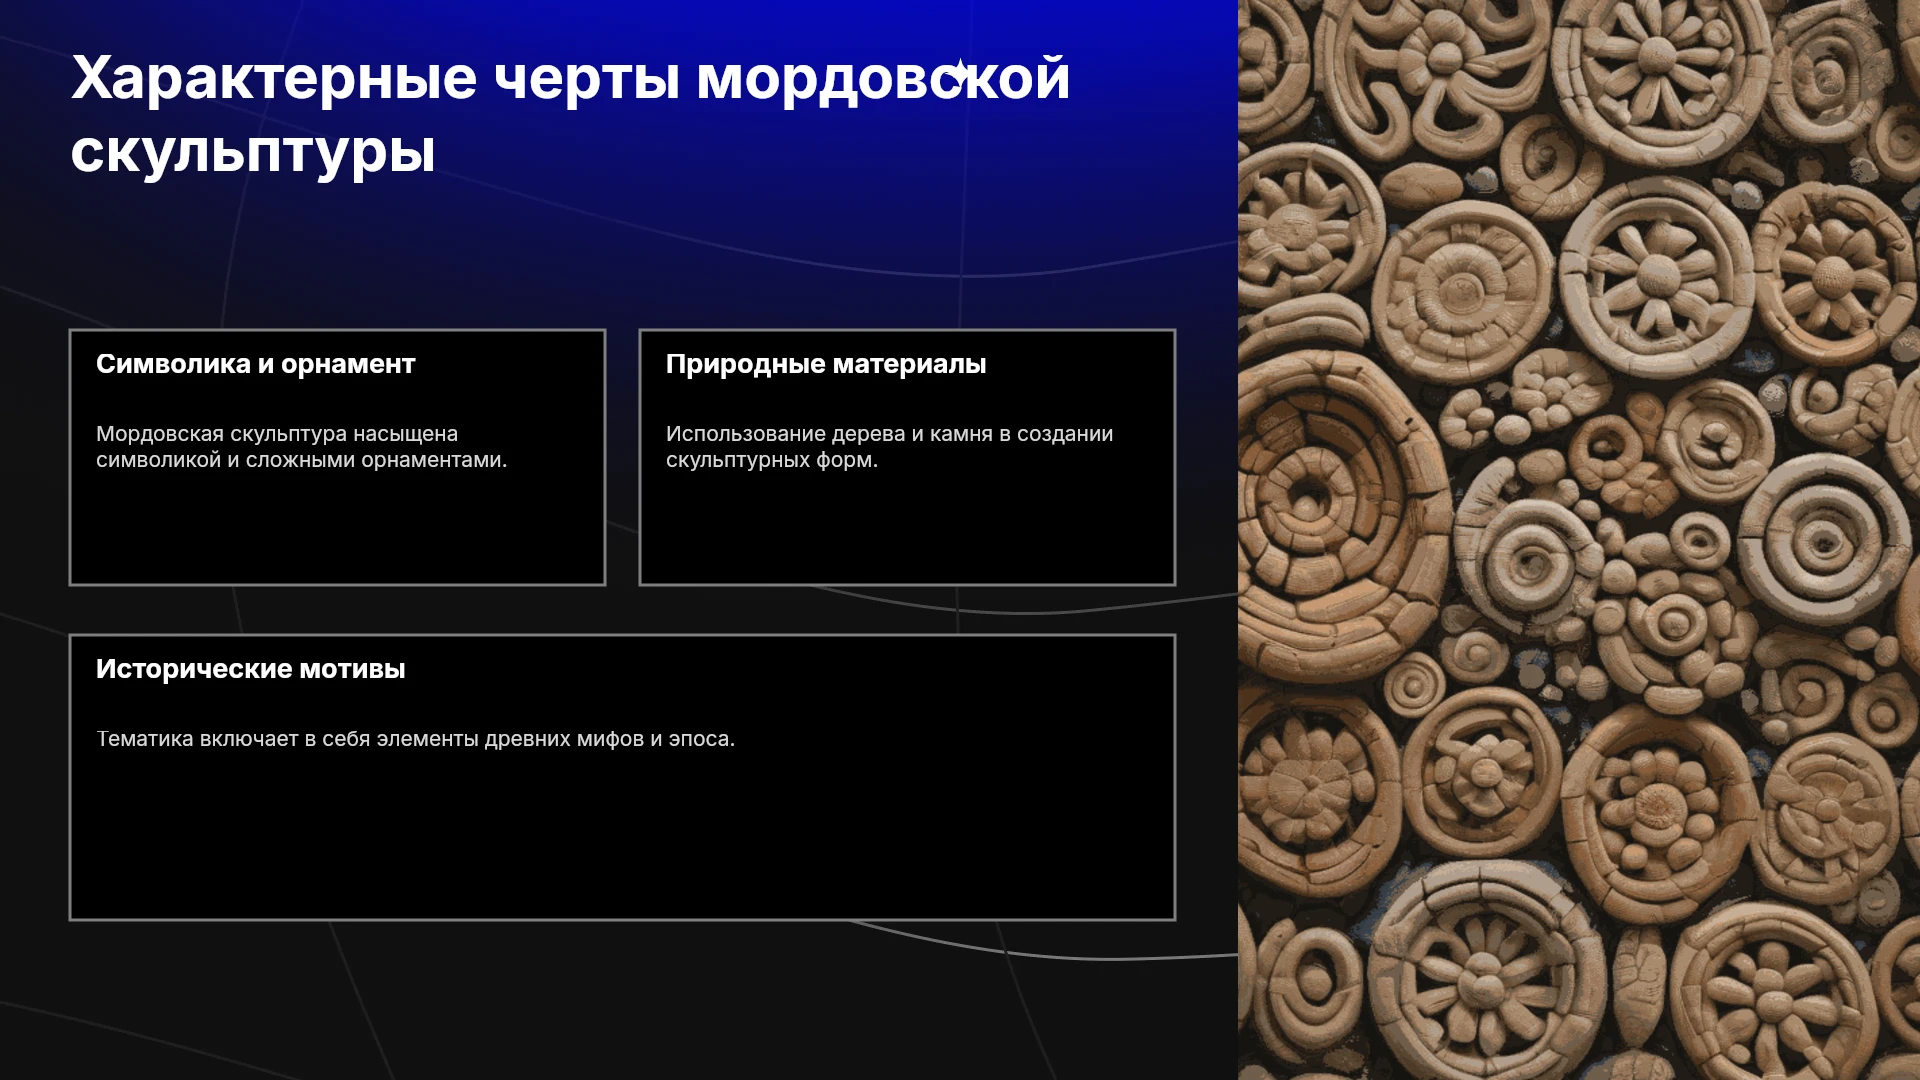Select the title word "скульптуры"
Image resolution: width=1920 pixels, height=1080 pixels.
click(x=253, y=154)
